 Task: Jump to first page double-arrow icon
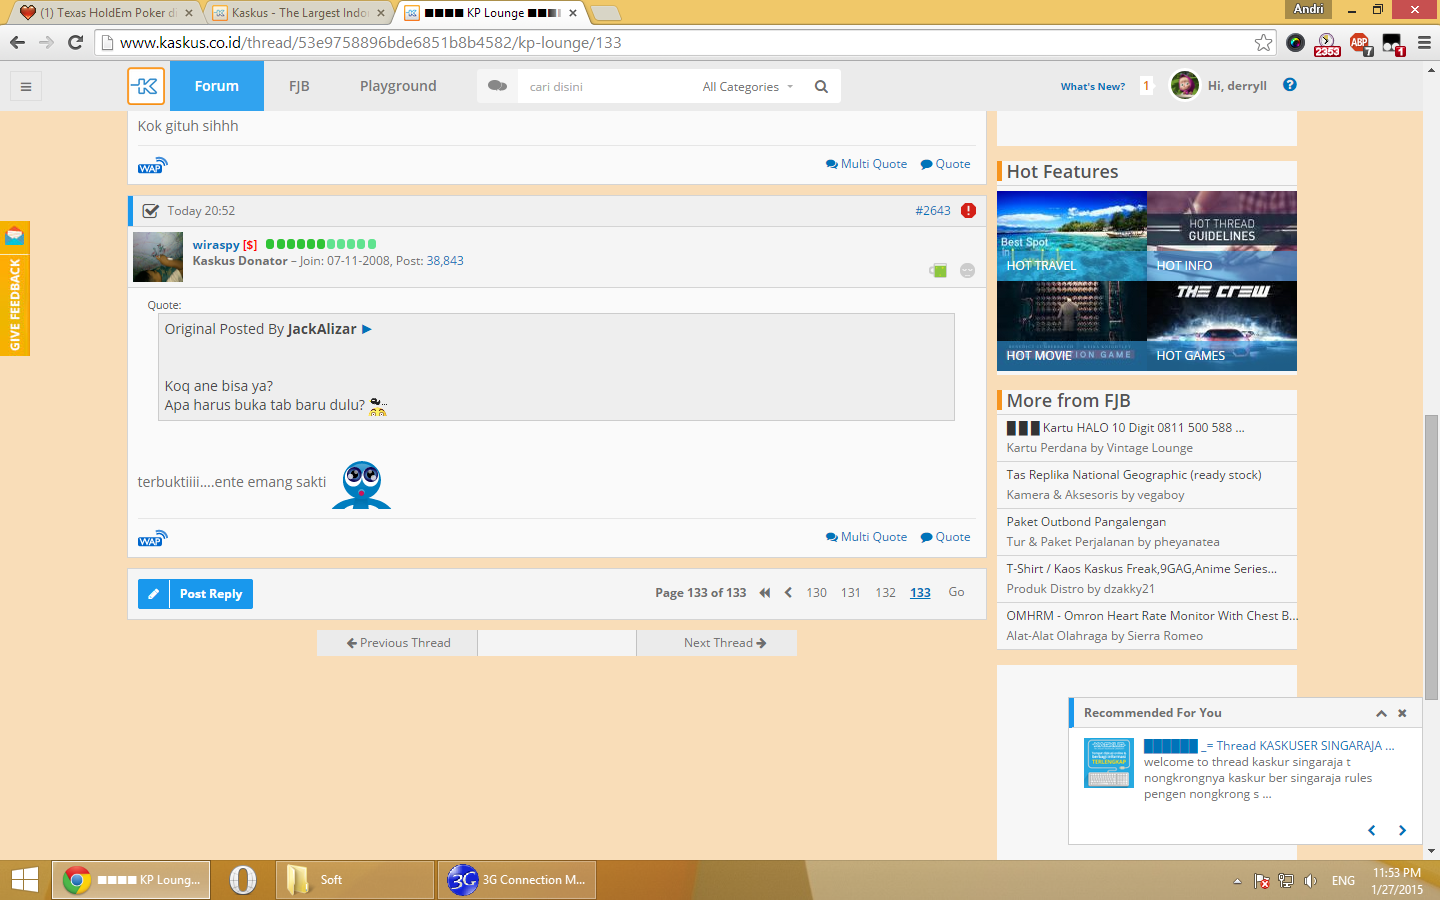(x=765, y=593)
